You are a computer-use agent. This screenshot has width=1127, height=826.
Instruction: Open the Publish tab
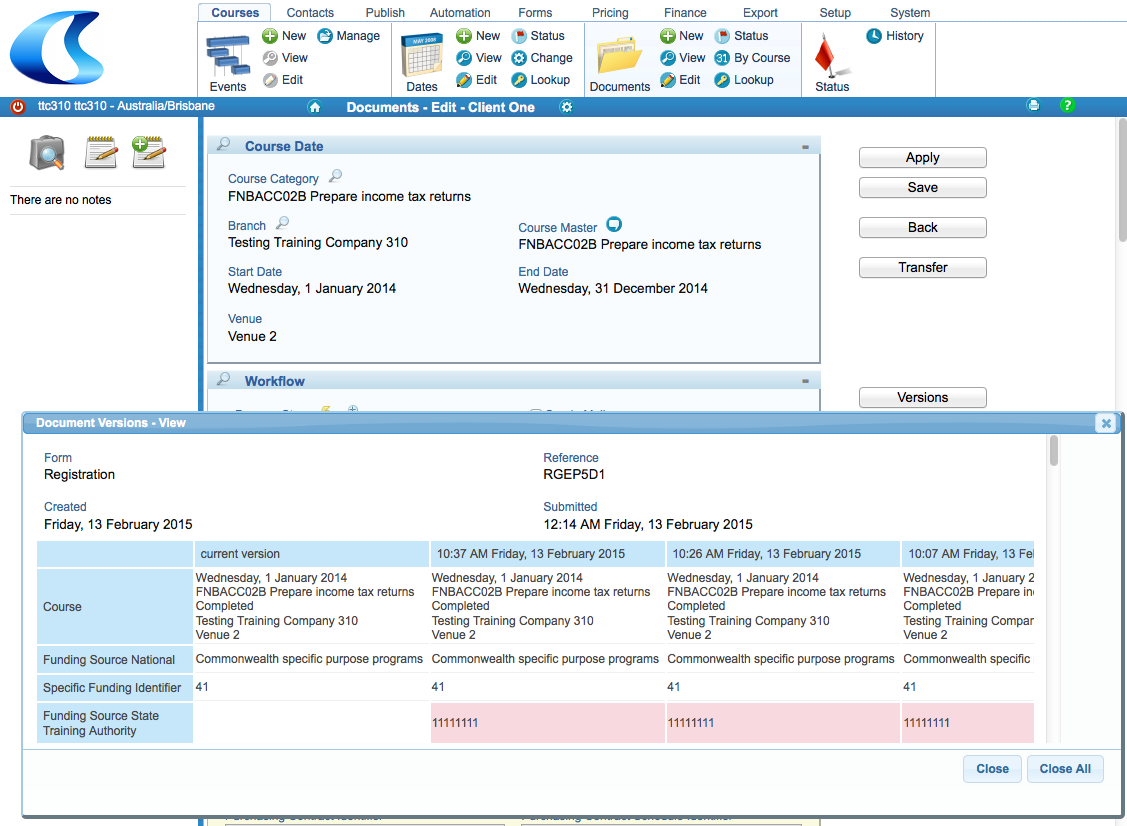(x=385, y=13)
